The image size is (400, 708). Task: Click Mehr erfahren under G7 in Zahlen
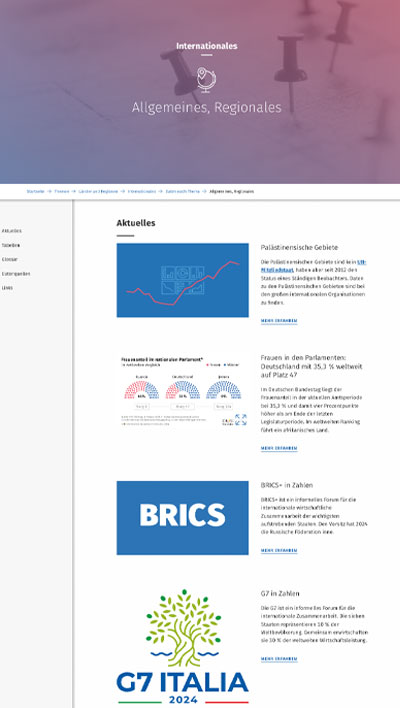pyautogui.click(x=279, y=659)
